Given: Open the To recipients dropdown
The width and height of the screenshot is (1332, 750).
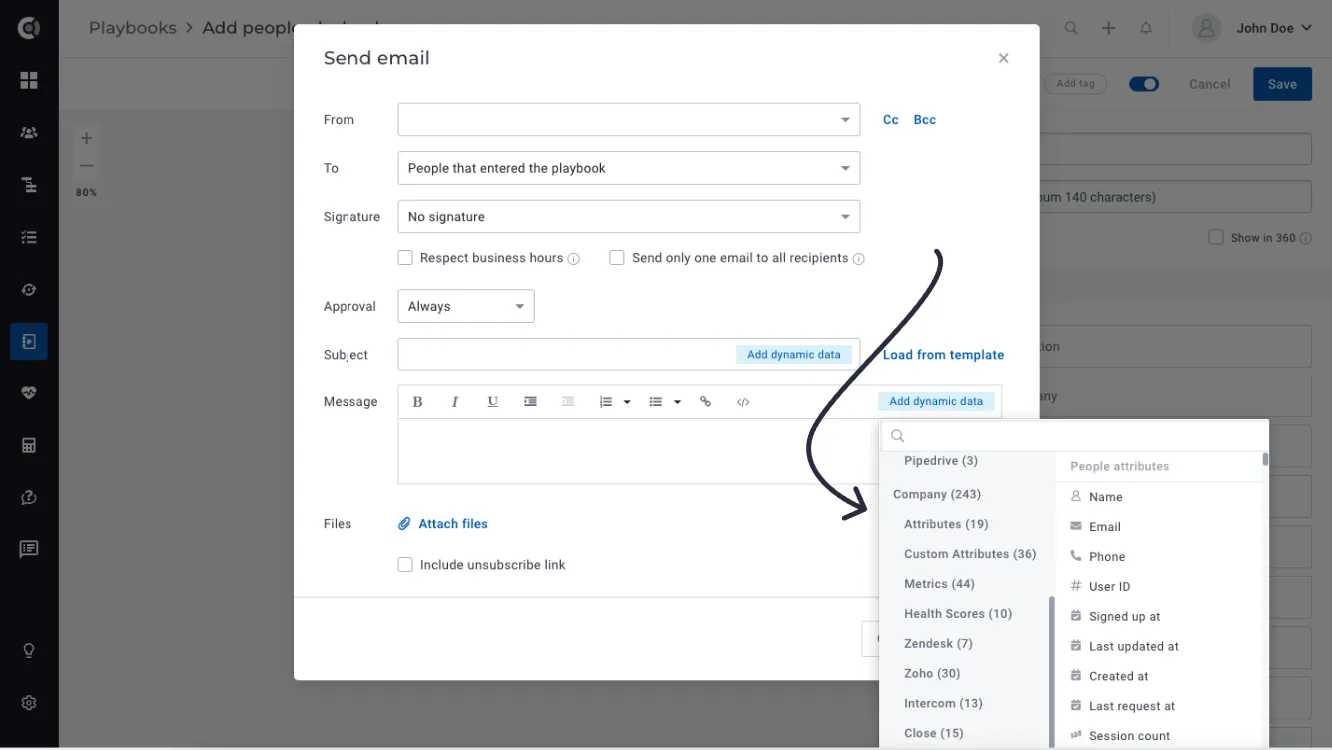Looking at the screenshot, I should (x=628, y=168).
